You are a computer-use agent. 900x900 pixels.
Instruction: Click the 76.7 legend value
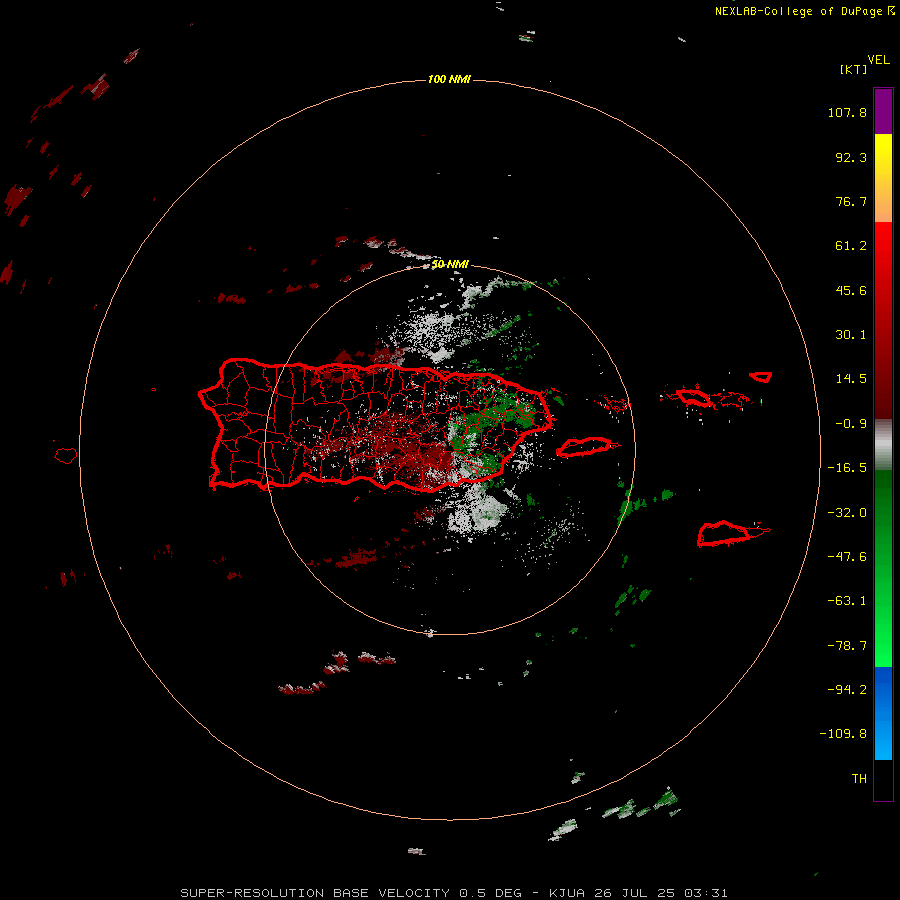coord(851,201)
